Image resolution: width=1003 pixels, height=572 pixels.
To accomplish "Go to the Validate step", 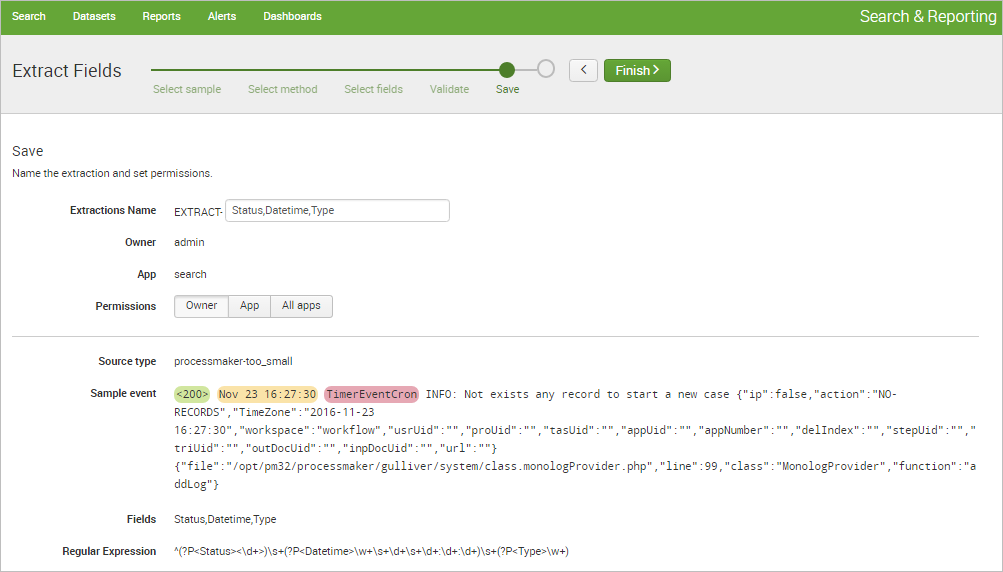I will click(449, 89).
